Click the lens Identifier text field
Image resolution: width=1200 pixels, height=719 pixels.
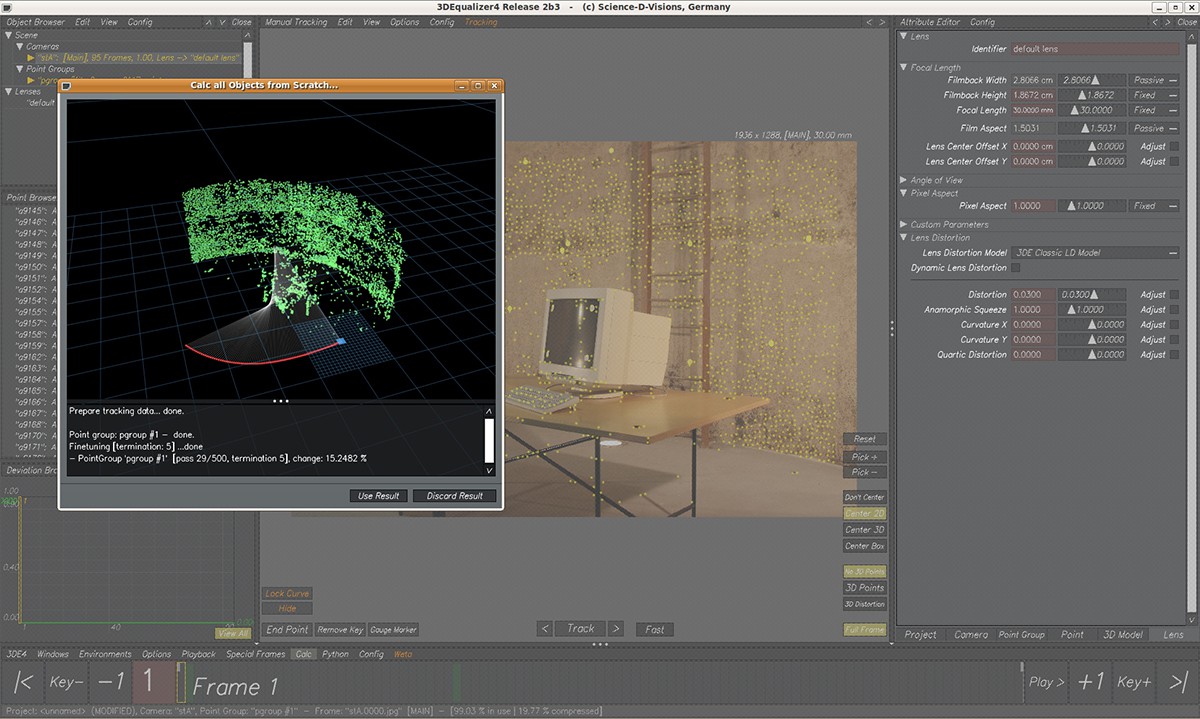[1095, 49]
